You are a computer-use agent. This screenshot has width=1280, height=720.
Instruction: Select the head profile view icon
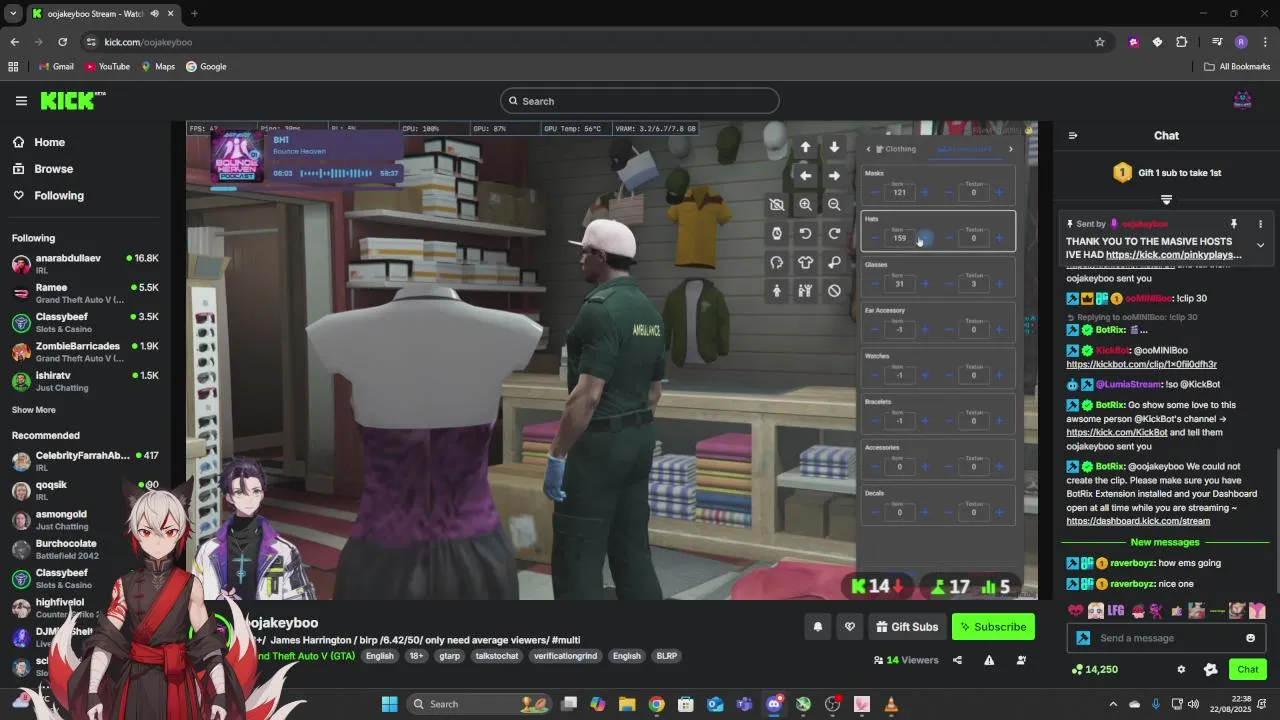click(776, 262)
